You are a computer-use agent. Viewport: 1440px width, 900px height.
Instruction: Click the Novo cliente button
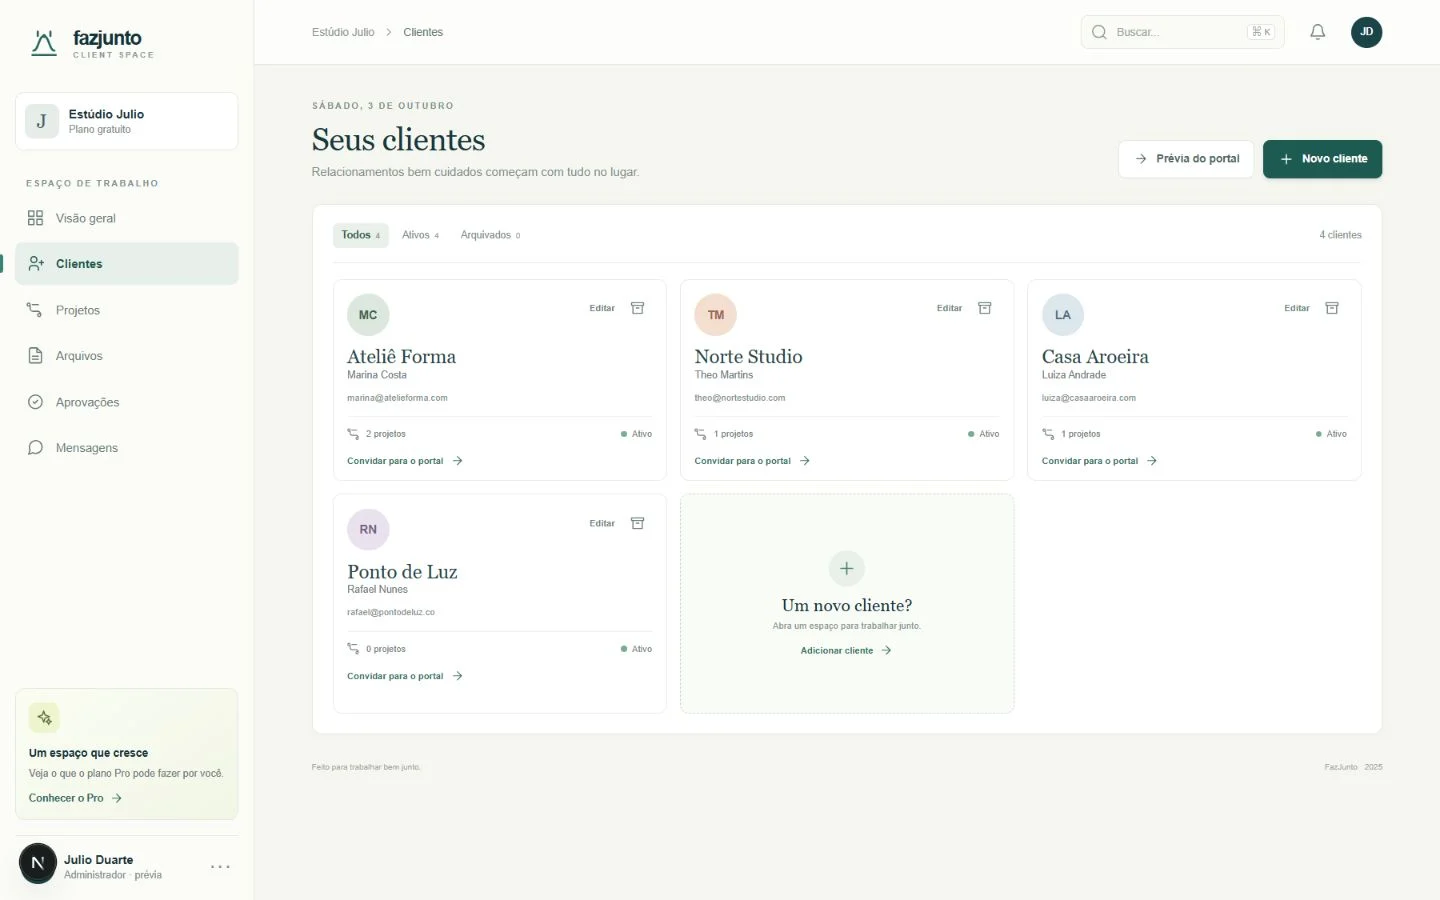point(1322,159)
